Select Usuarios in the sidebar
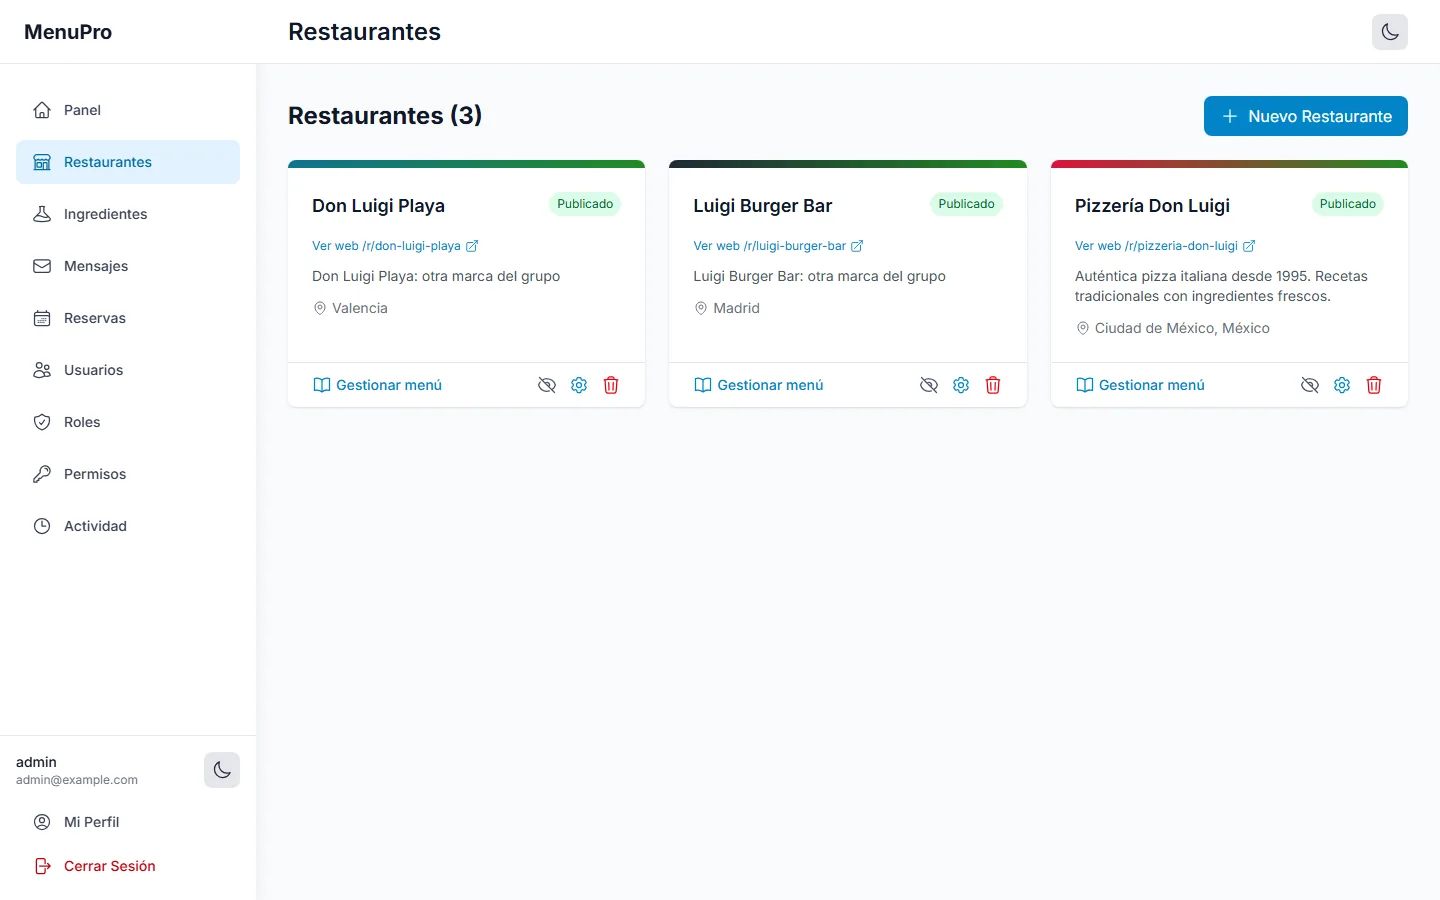Viewport: 1440px width, 900px height. [x=128, y=370]
